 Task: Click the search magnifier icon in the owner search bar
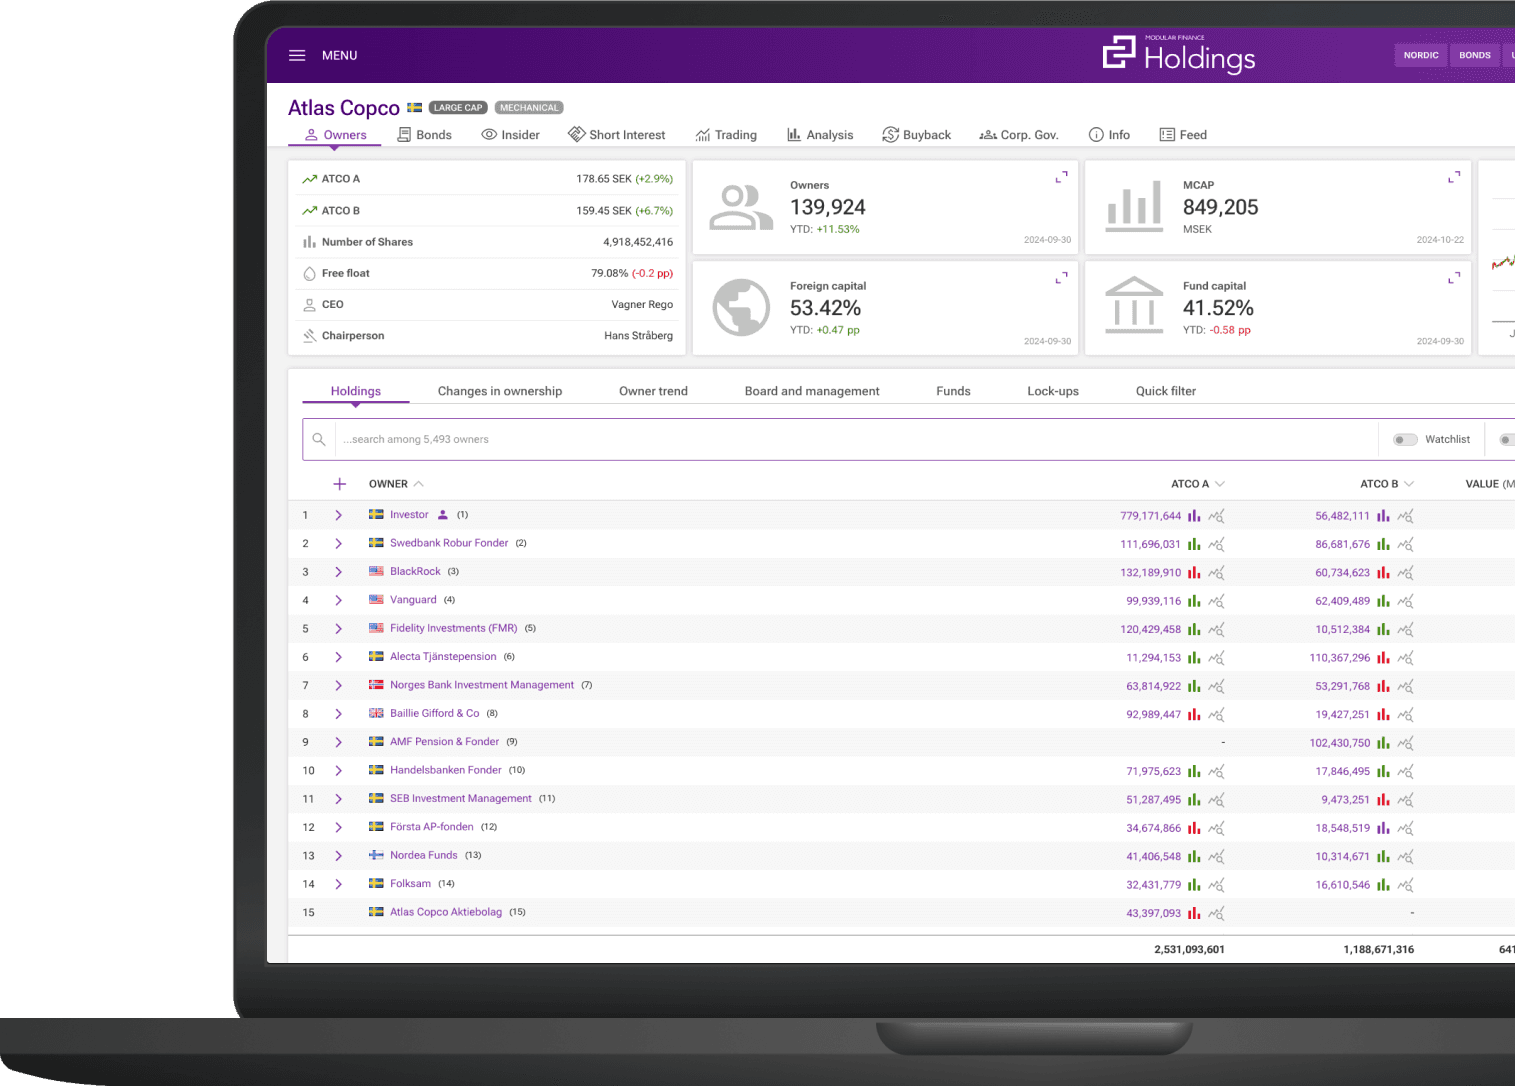(x=319, y=439)
